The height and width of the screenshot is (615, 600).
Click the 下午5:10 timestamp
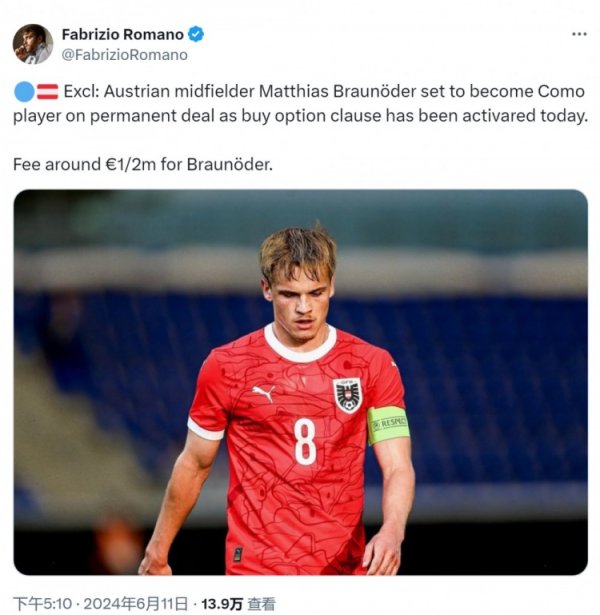(43, 604)
